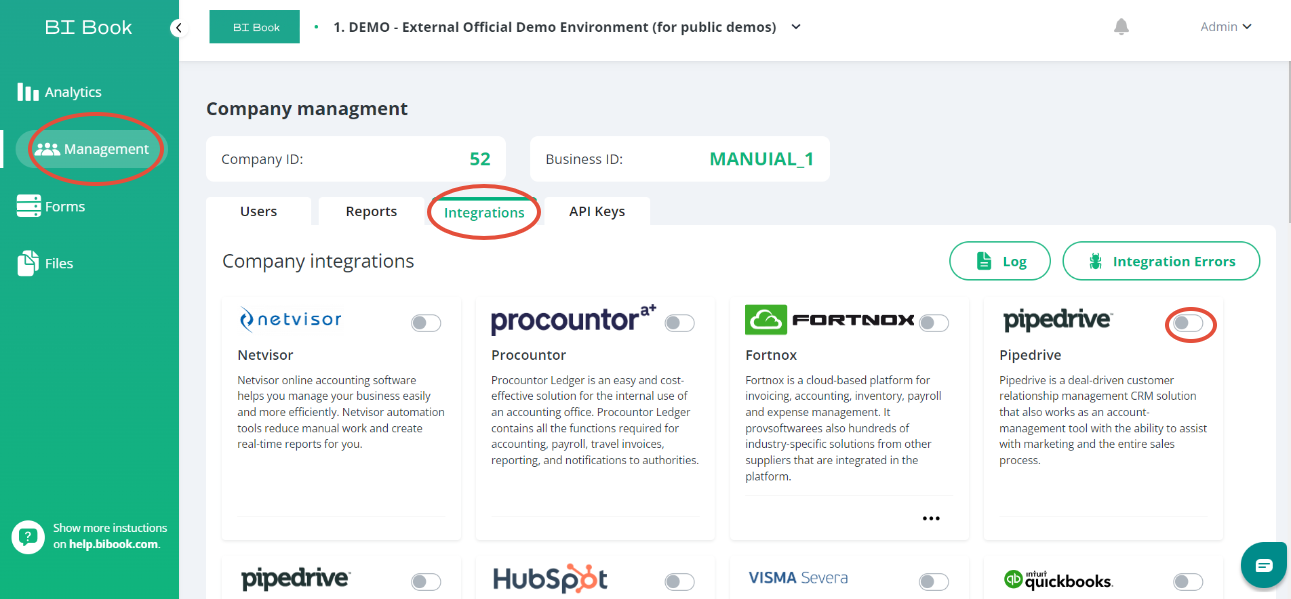Open help.bibook.com instructions link
Image resolution: width=1291 pixels, height=599 pixels.
point(113,545)
